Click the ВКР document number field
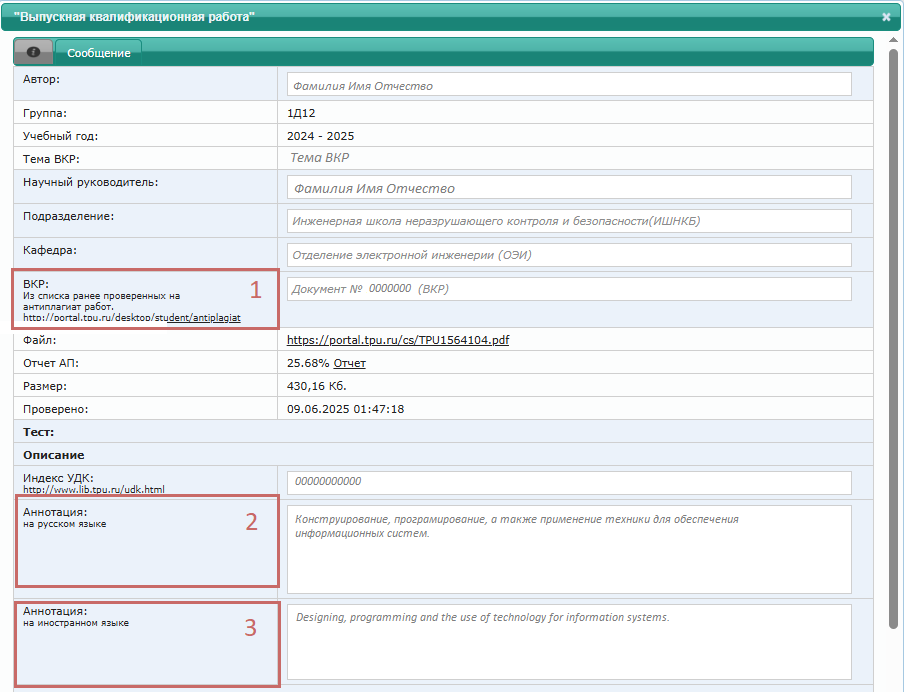The image size is (909, 692). coord(569,289)
